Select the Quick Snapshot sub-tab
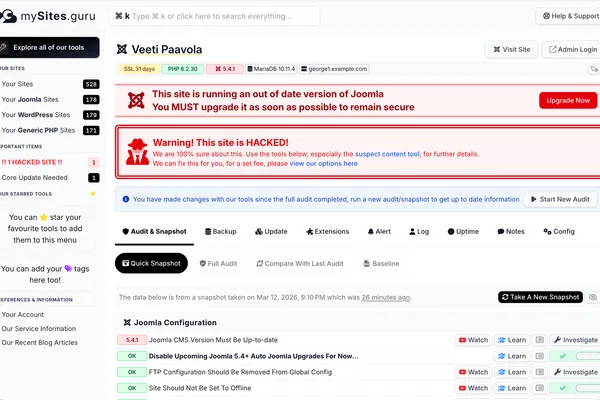Image resolution: width=600 pixels, height=400 pixels. pos(151,263)
